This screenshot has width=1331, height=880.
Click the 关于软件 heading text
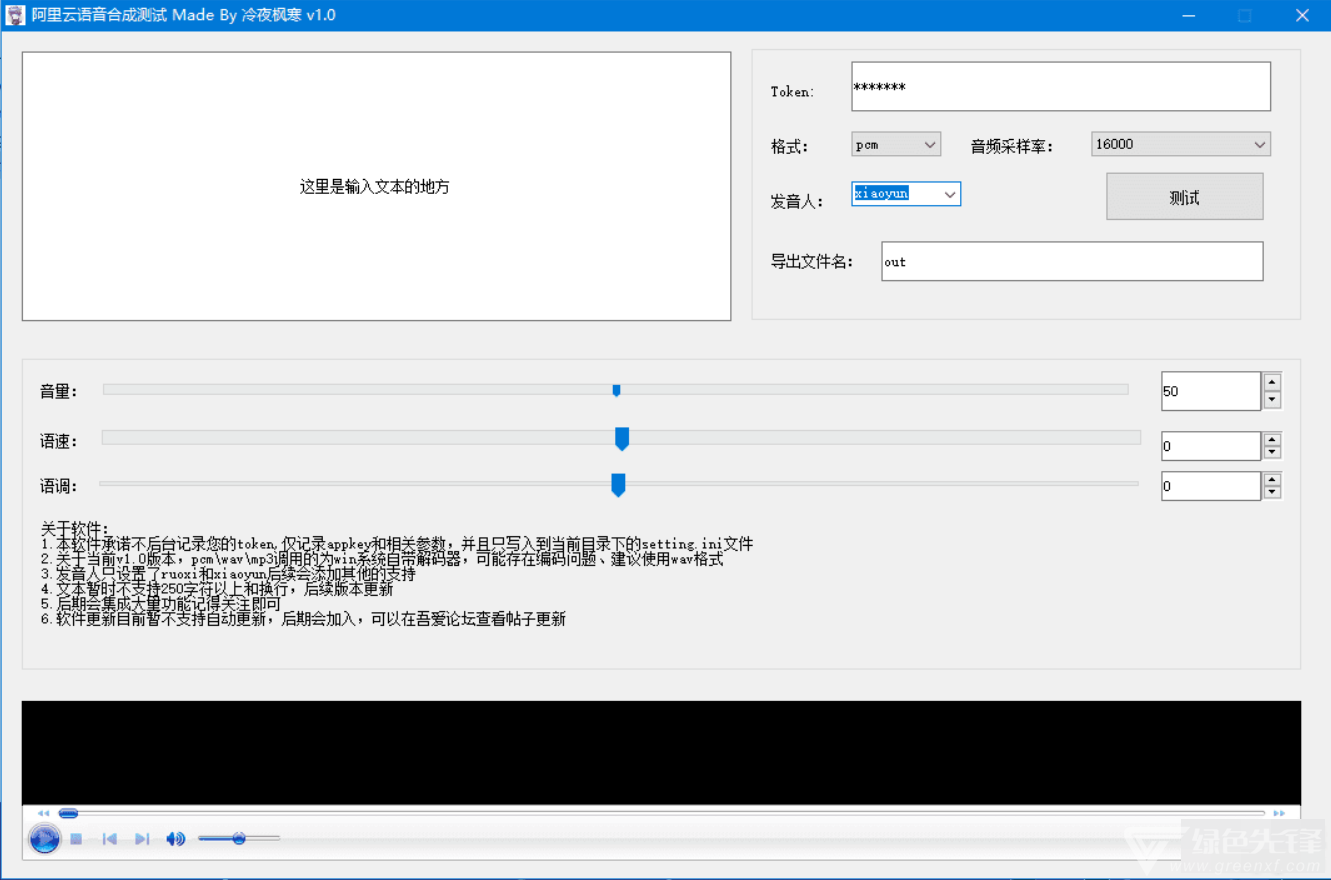75,529
